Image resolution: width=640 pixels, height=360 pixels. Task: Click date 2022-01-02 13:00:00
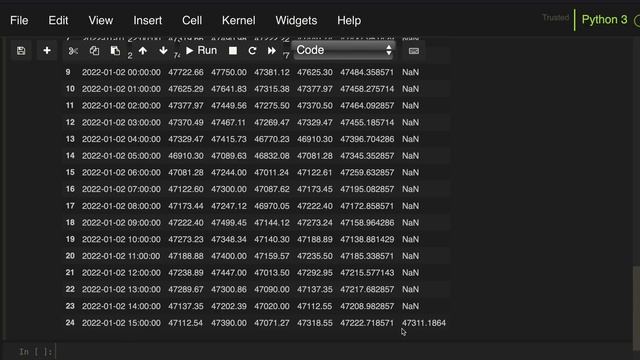click(x=121, y=289)
